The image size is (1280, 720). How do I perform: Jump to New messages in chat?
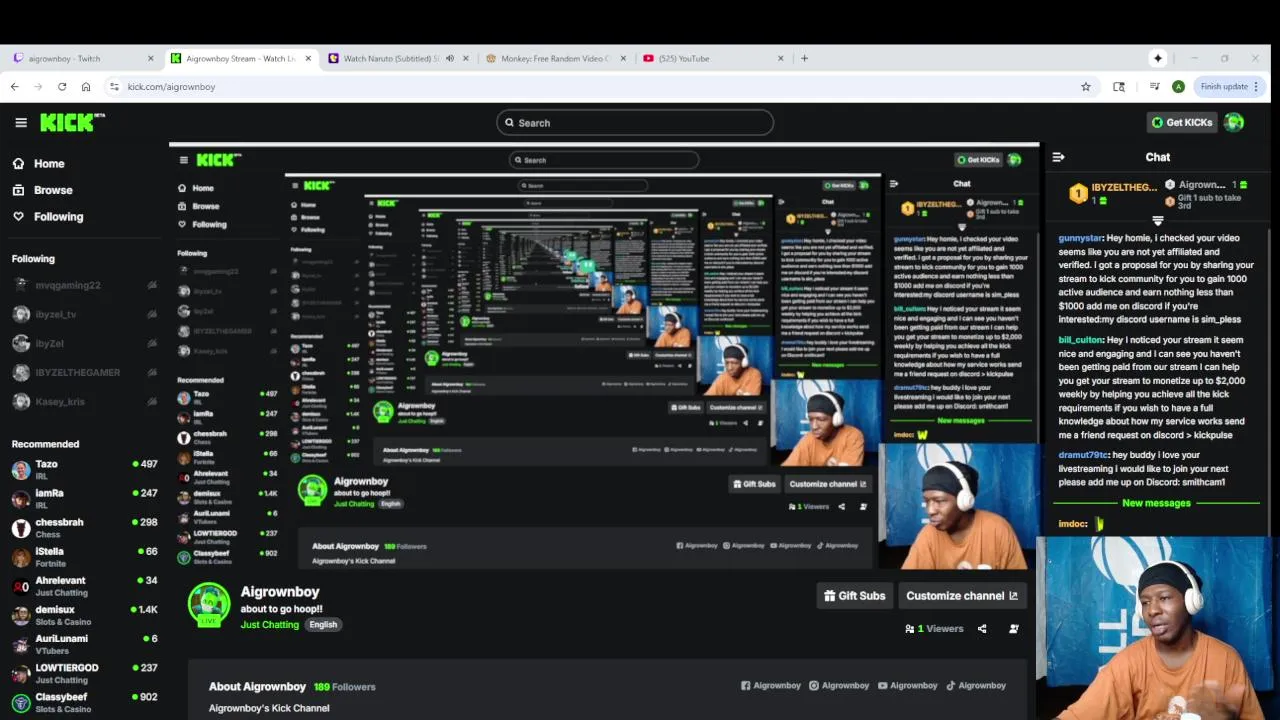pyautogui.click(x=1156, y=503)
